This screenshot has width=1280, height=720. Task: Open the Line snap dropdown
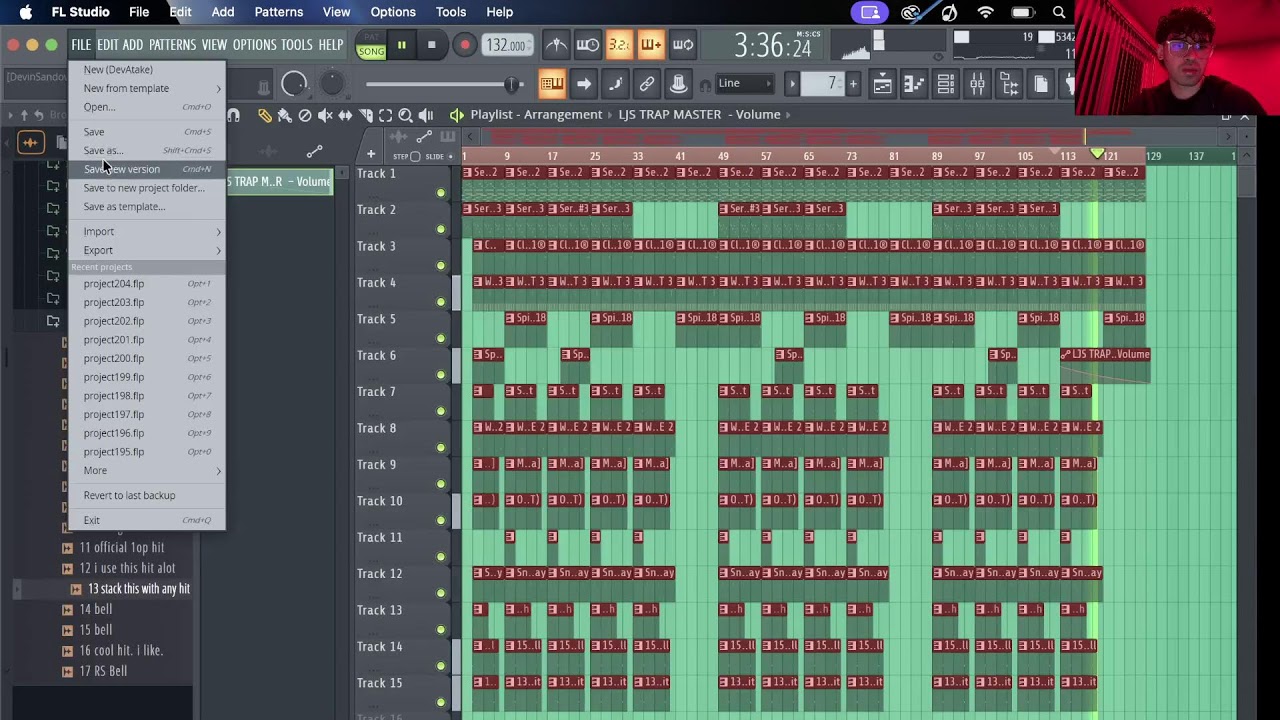(744, 84)
